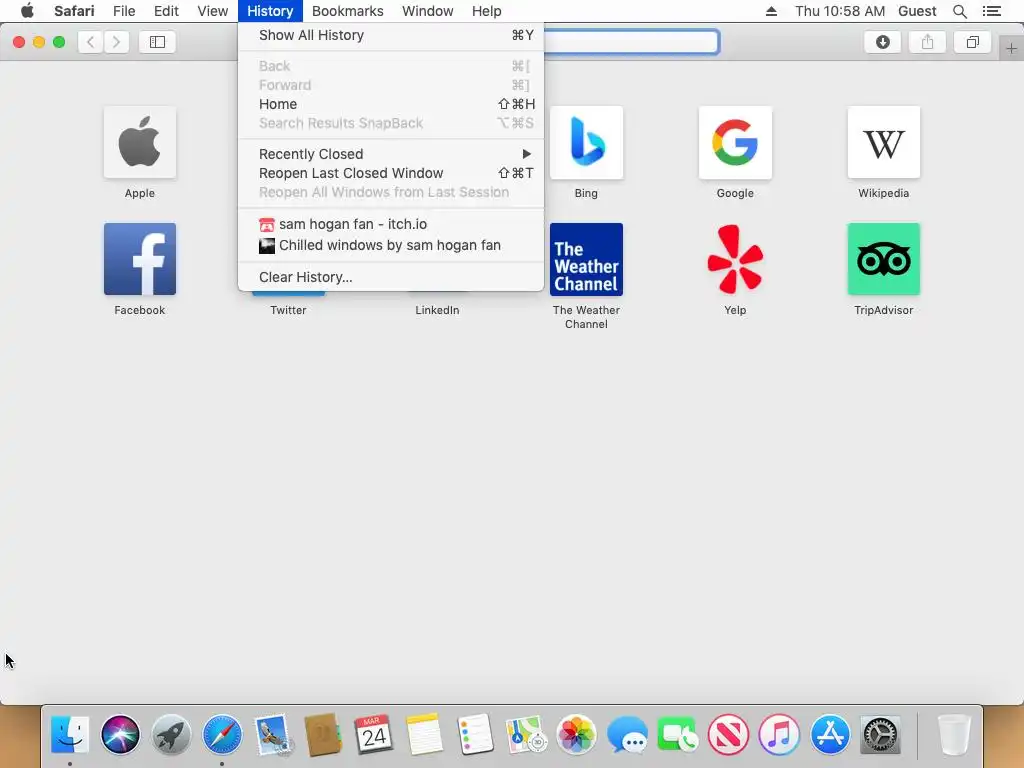The image size is (1024, 768).
Task: Click the Share toolbar icon
Action: 927,42
